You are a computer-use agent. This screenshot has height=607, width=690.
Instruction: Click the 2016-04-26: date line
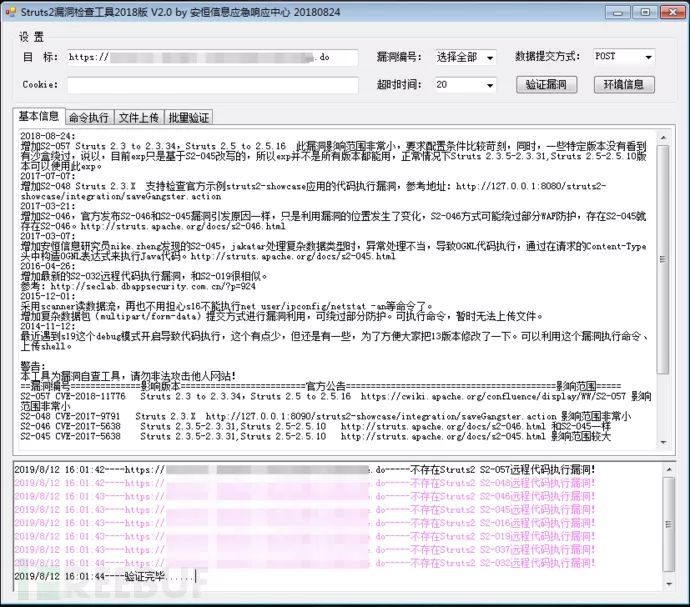tap(48, 265)
